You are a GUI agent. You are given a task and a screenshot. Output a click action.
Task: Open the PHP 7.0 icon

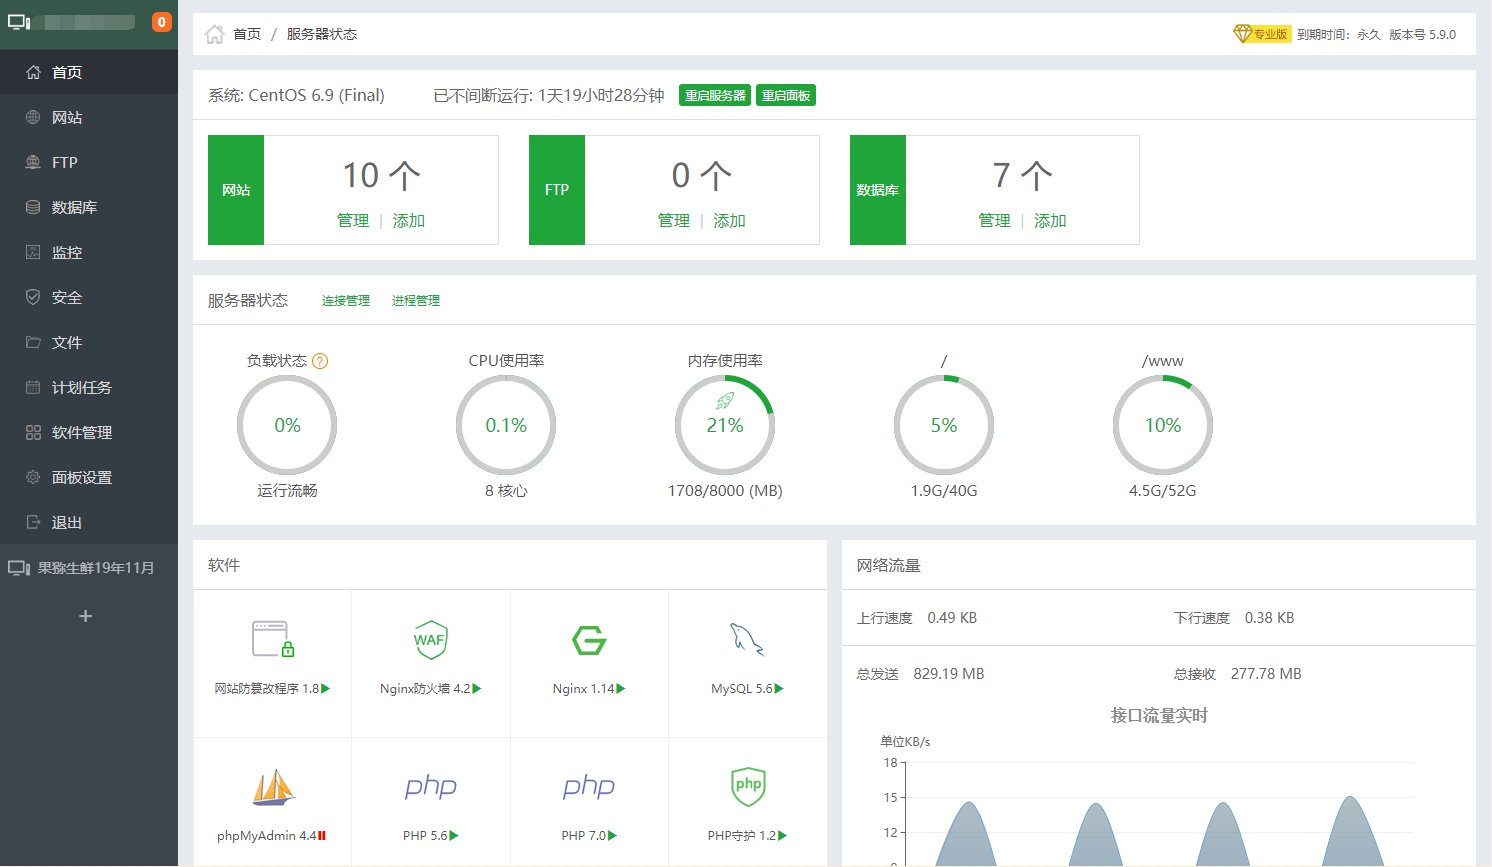(589, 787)
